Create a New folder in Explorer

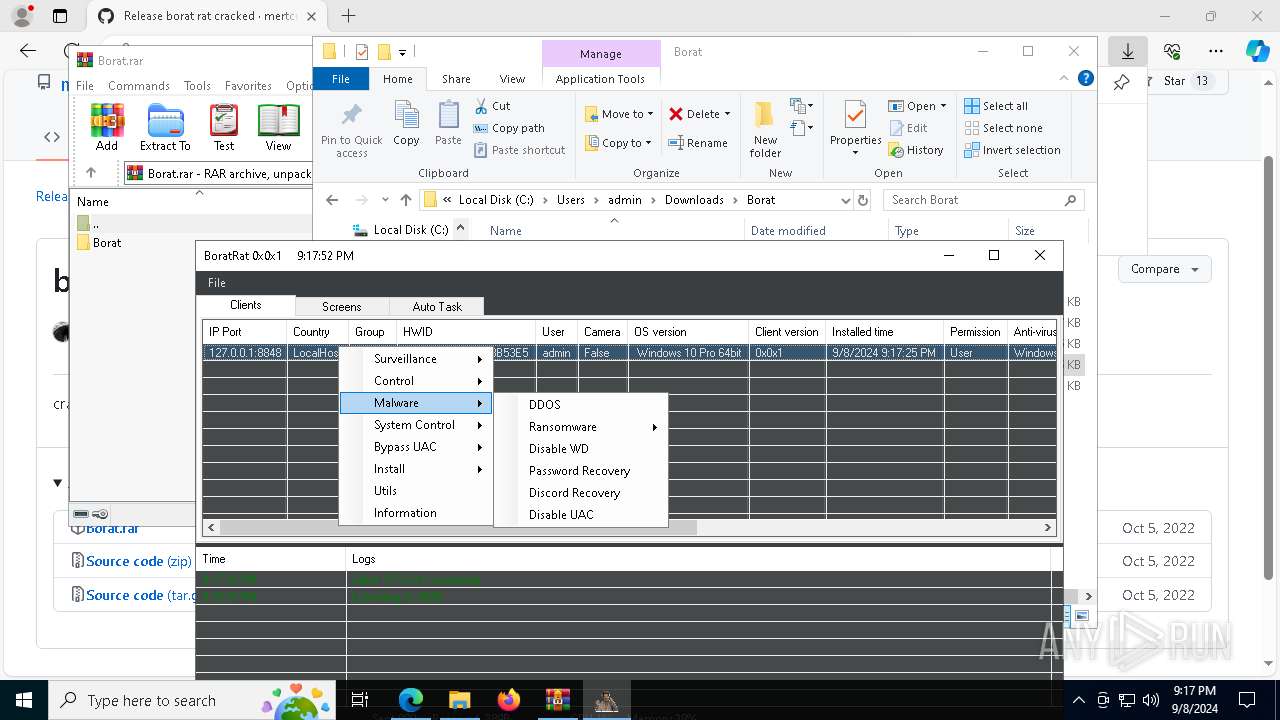pos(766,130)
